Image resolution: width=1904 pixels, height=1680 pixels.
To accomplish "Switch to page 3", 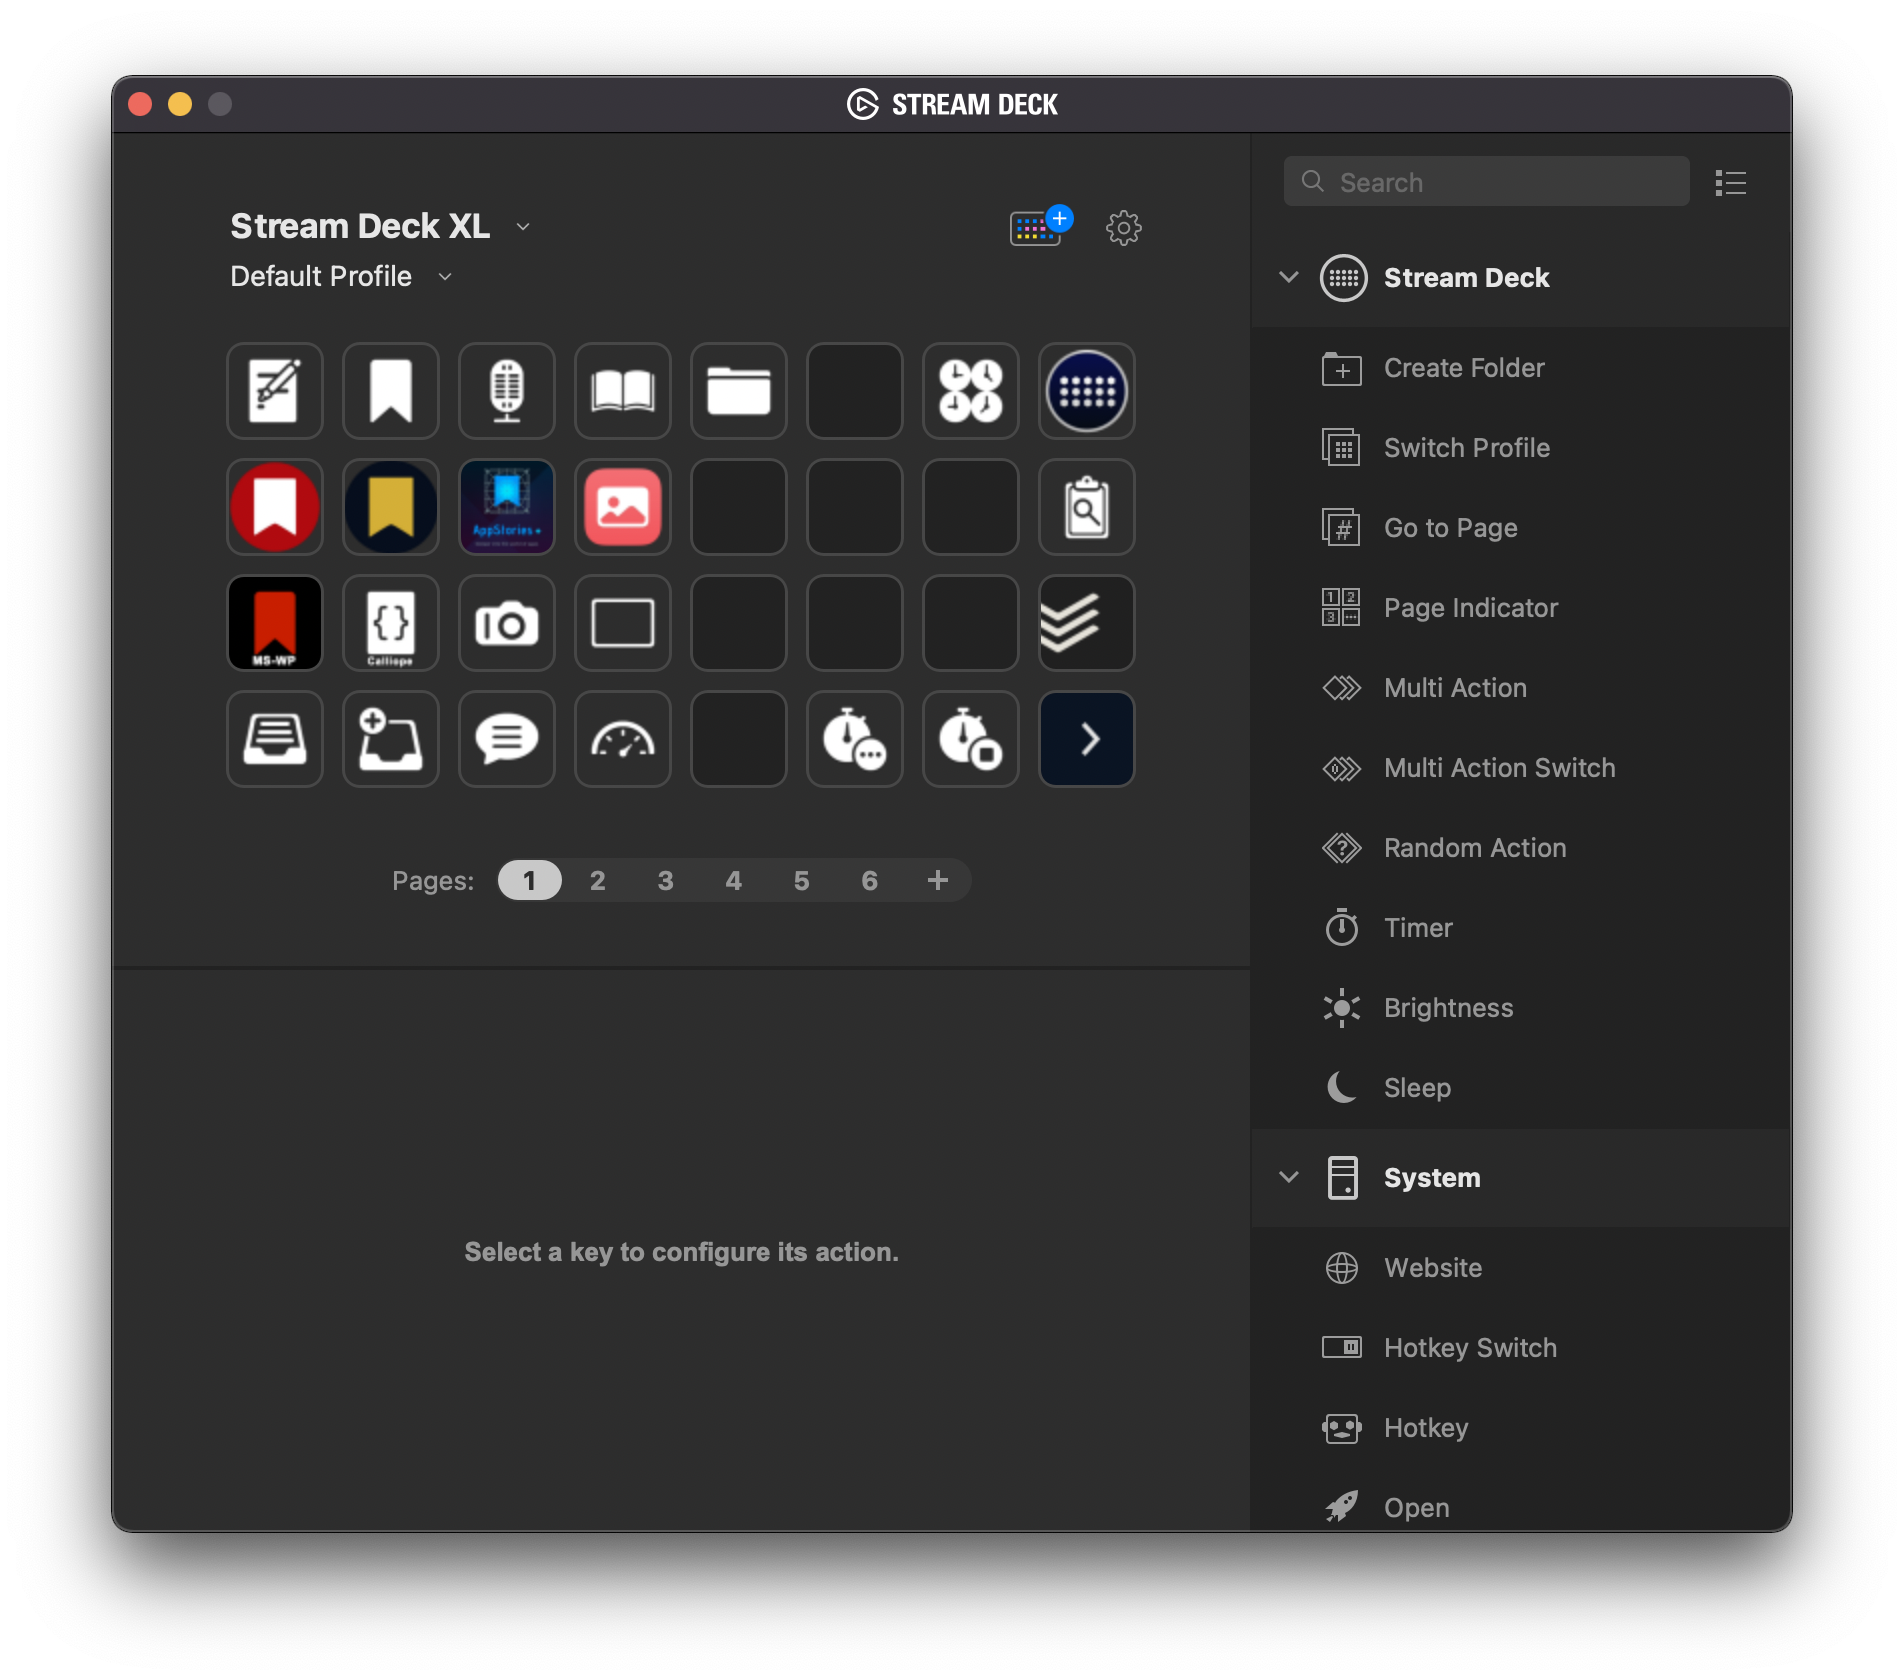I will pos(666,880).
